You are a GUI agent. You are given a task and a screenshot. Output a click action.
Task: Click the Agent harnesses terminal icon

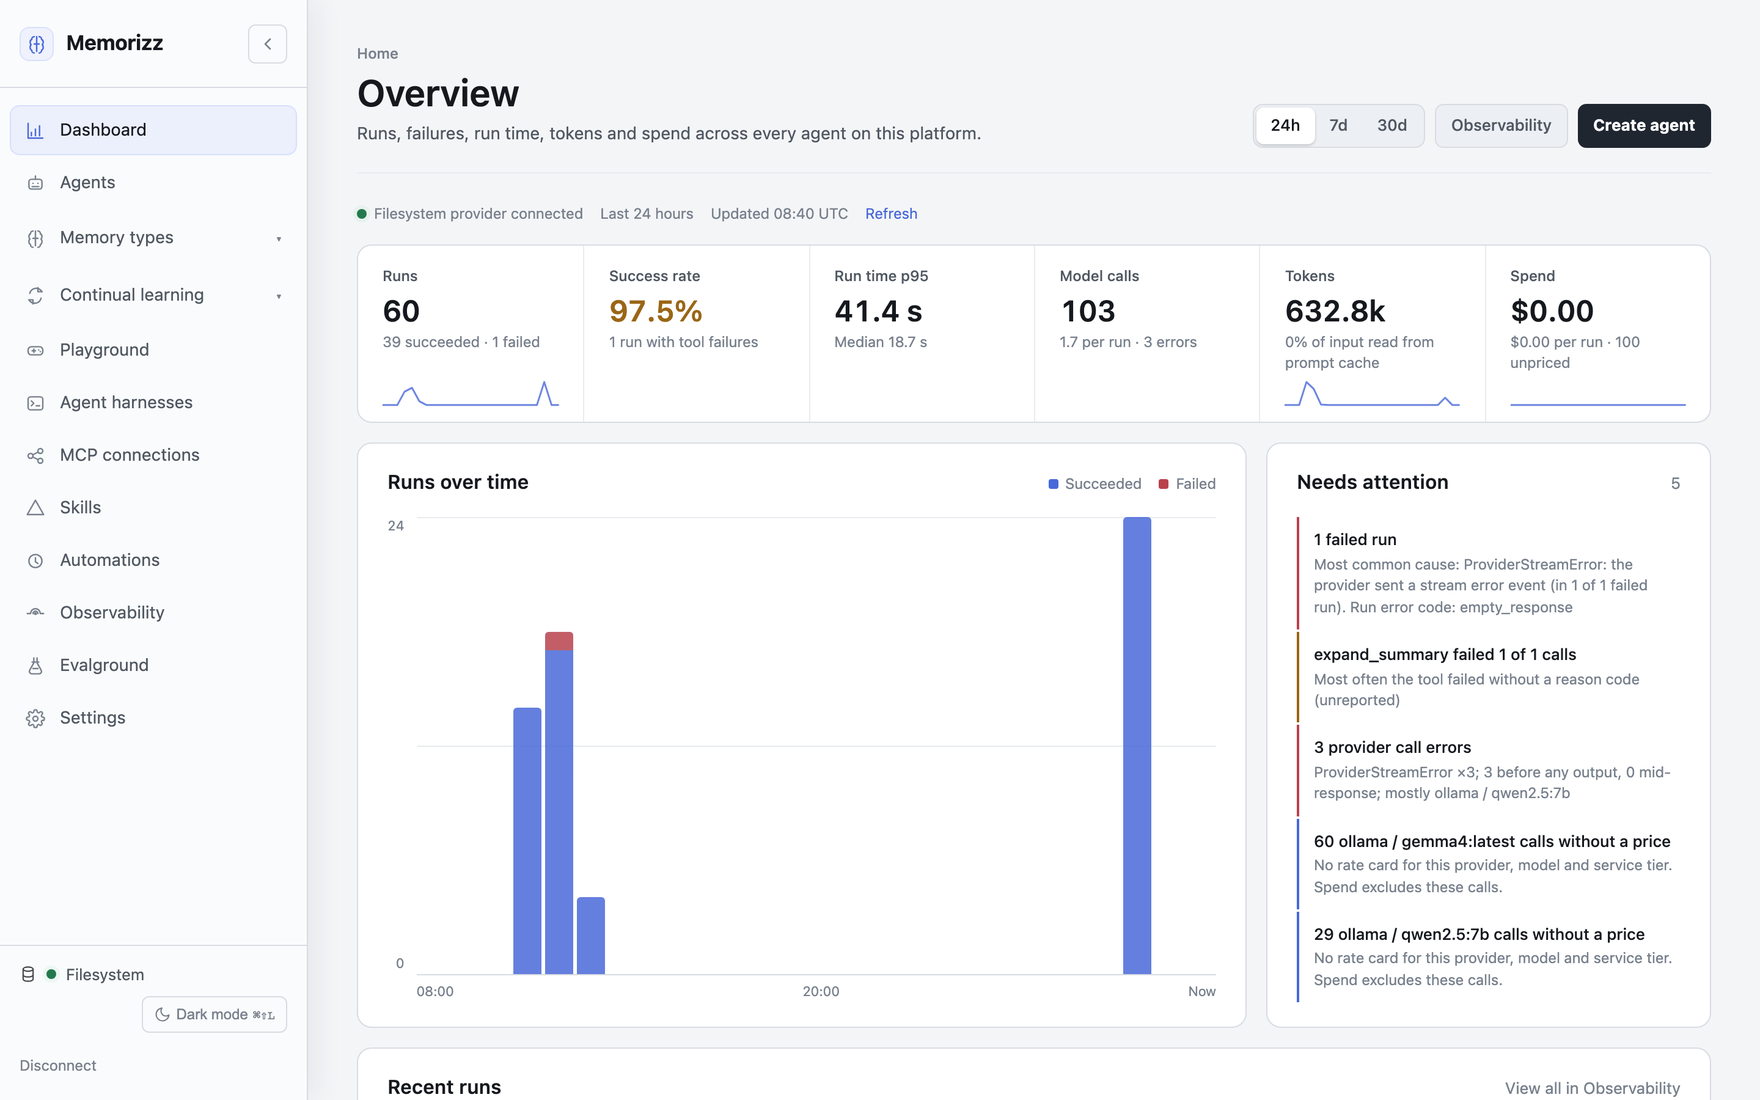[35, 403]
